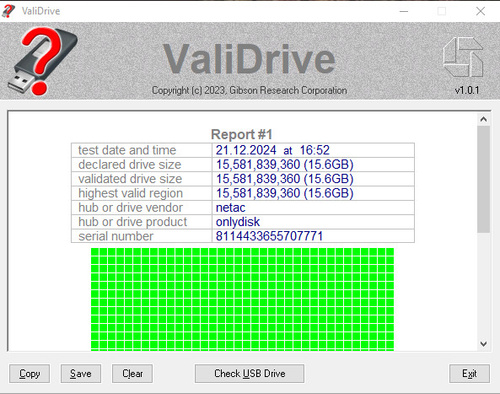Start the Check USB Drive test
The width and height of the screenshot is (500, 394).
tap(249, 373)
